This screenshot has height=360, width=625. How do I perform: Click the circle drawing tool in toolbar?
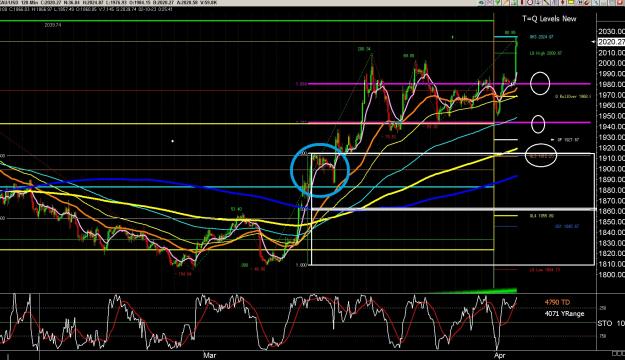coord(530,2)
